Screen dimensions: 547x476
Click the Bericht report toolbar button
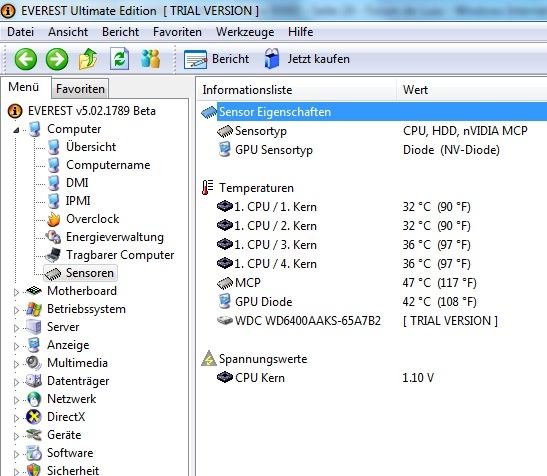(216, 59)
